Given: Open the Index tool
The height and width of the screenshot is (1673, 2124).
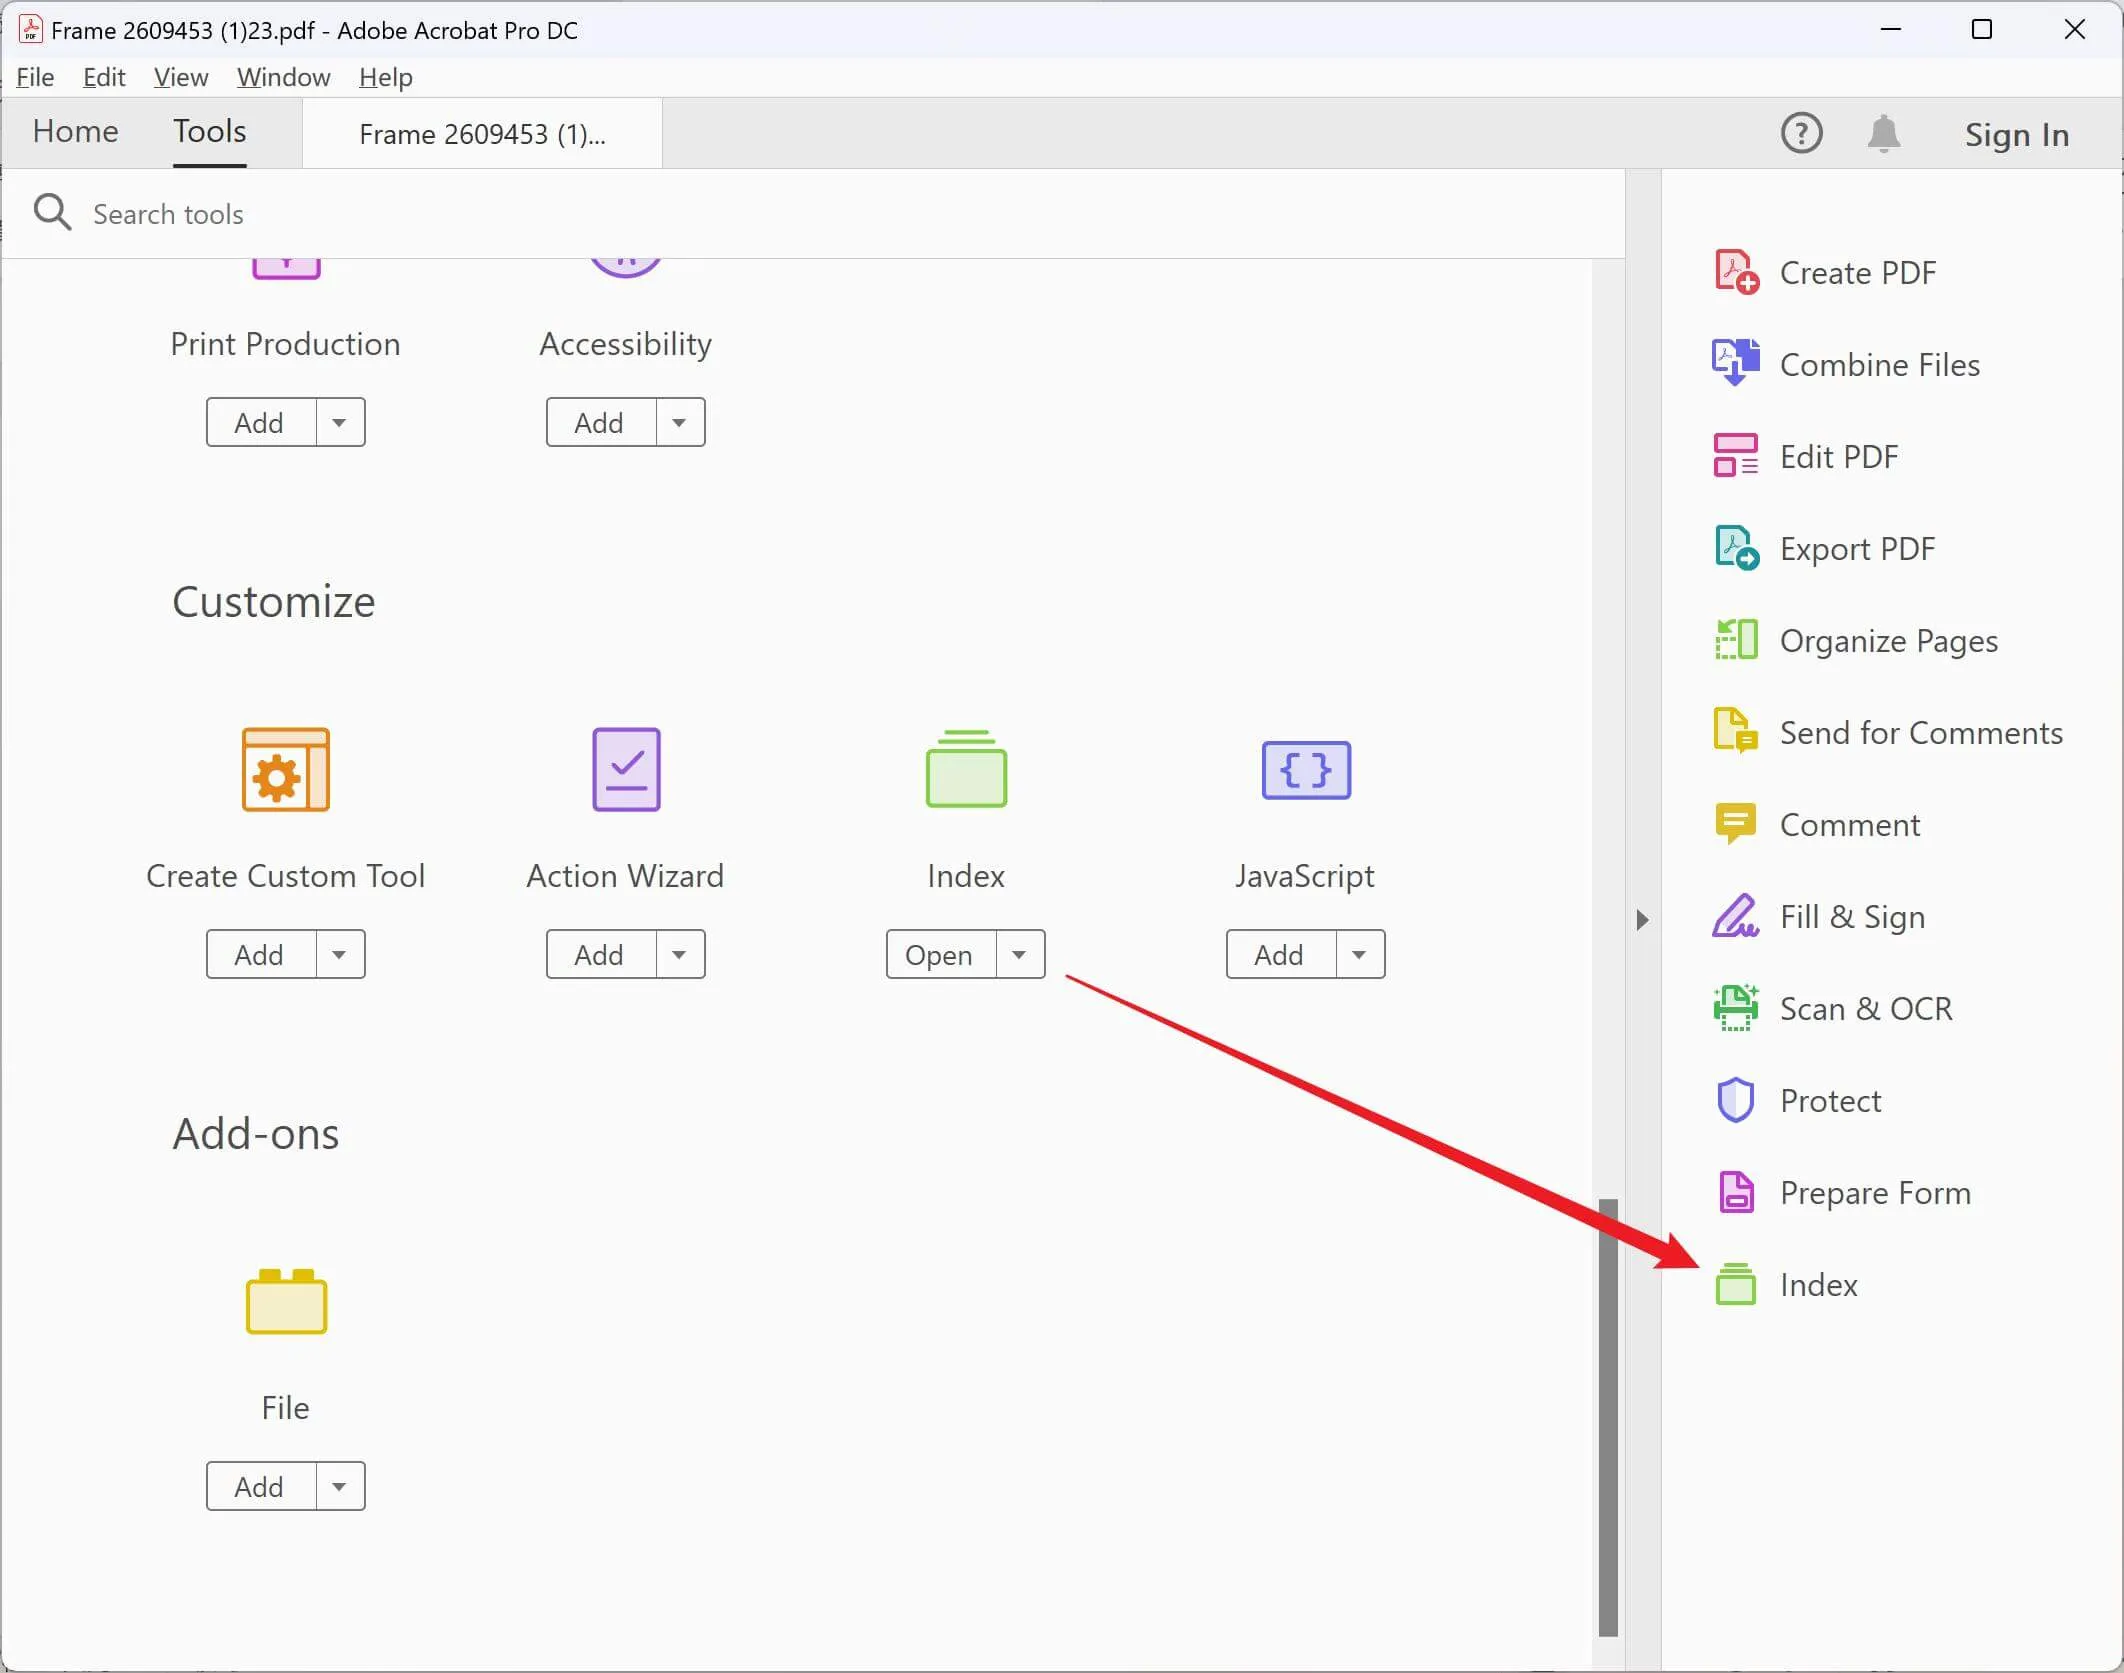Looking at the screenshot, I should point(1817,1283).
